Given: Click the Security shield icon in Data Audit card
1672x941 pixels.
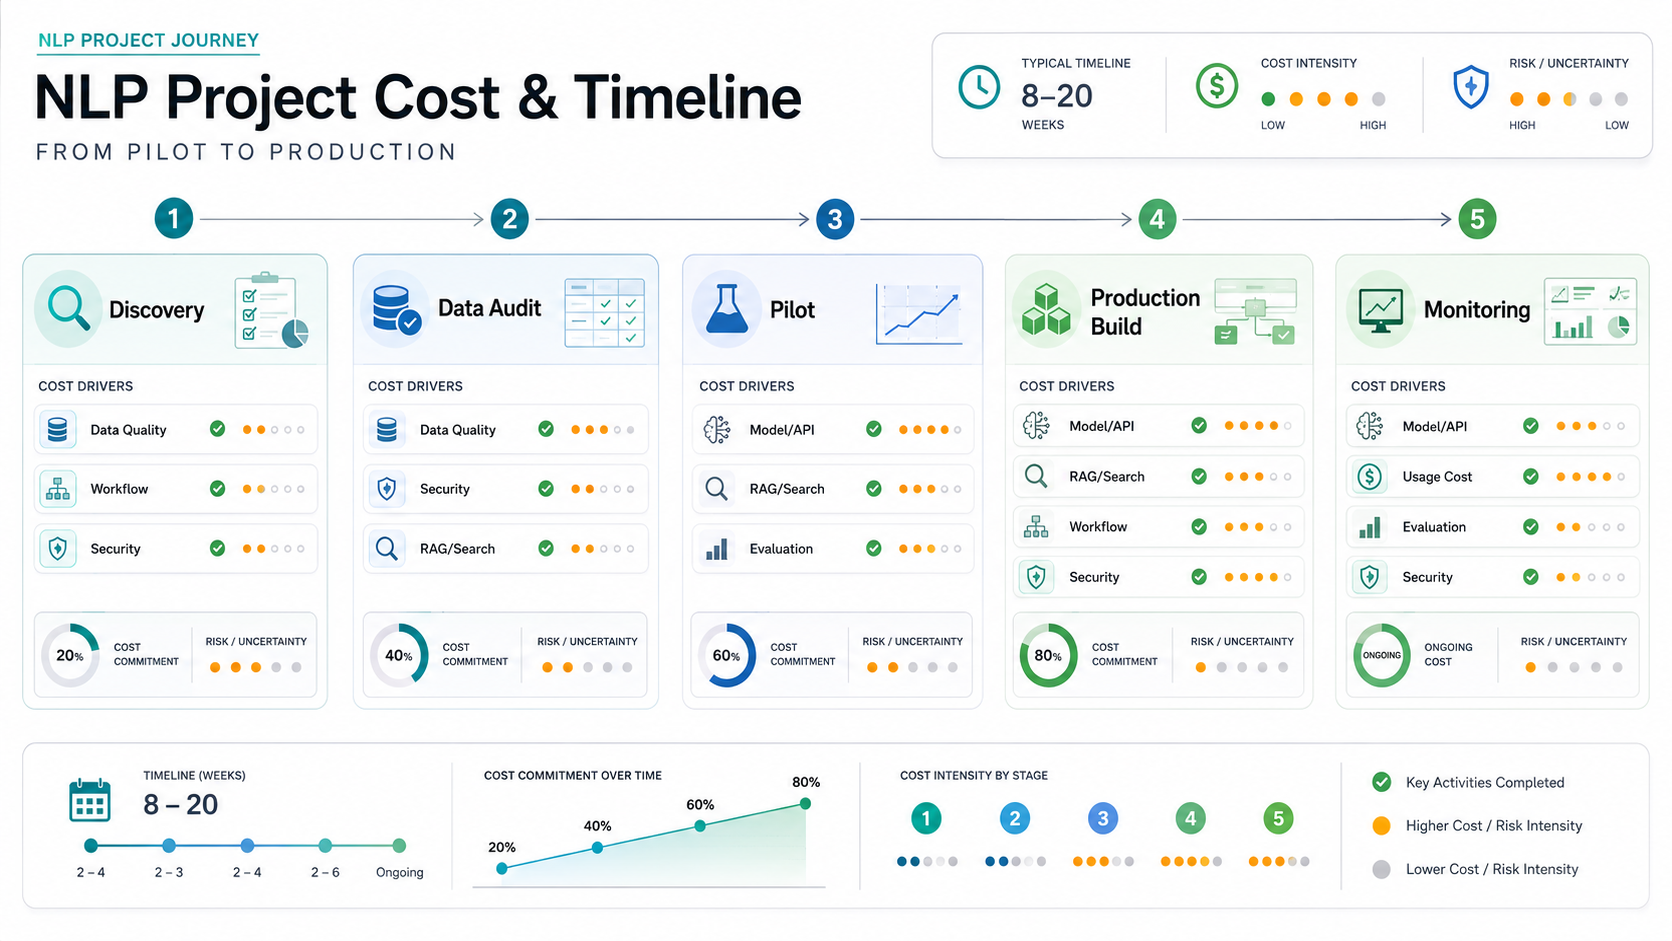Looking at the screenshot, I should tap(387, 489).
